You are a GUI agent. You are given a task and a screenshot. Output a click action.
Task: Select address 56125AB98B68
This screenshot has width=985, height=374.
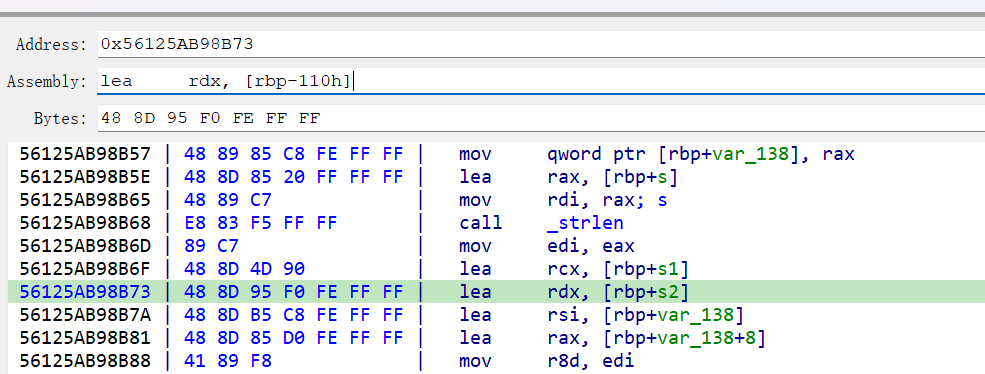tap(85, 223)
